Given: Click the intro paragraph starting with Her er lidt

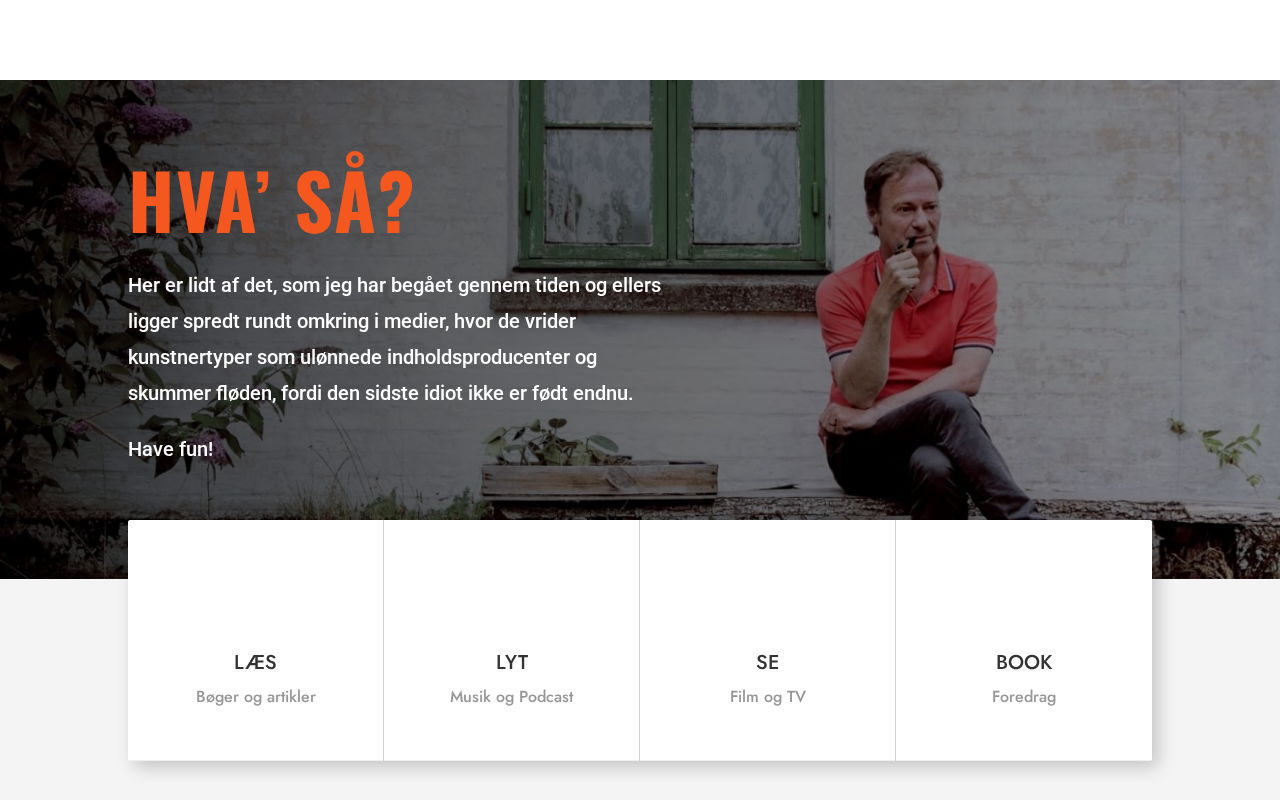Looking at the screenshot, I should pos(394,339).
